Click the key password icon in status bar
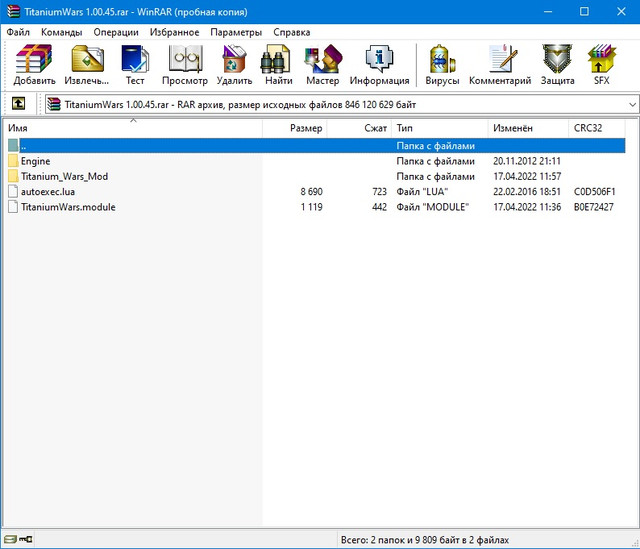 point(26,540)
